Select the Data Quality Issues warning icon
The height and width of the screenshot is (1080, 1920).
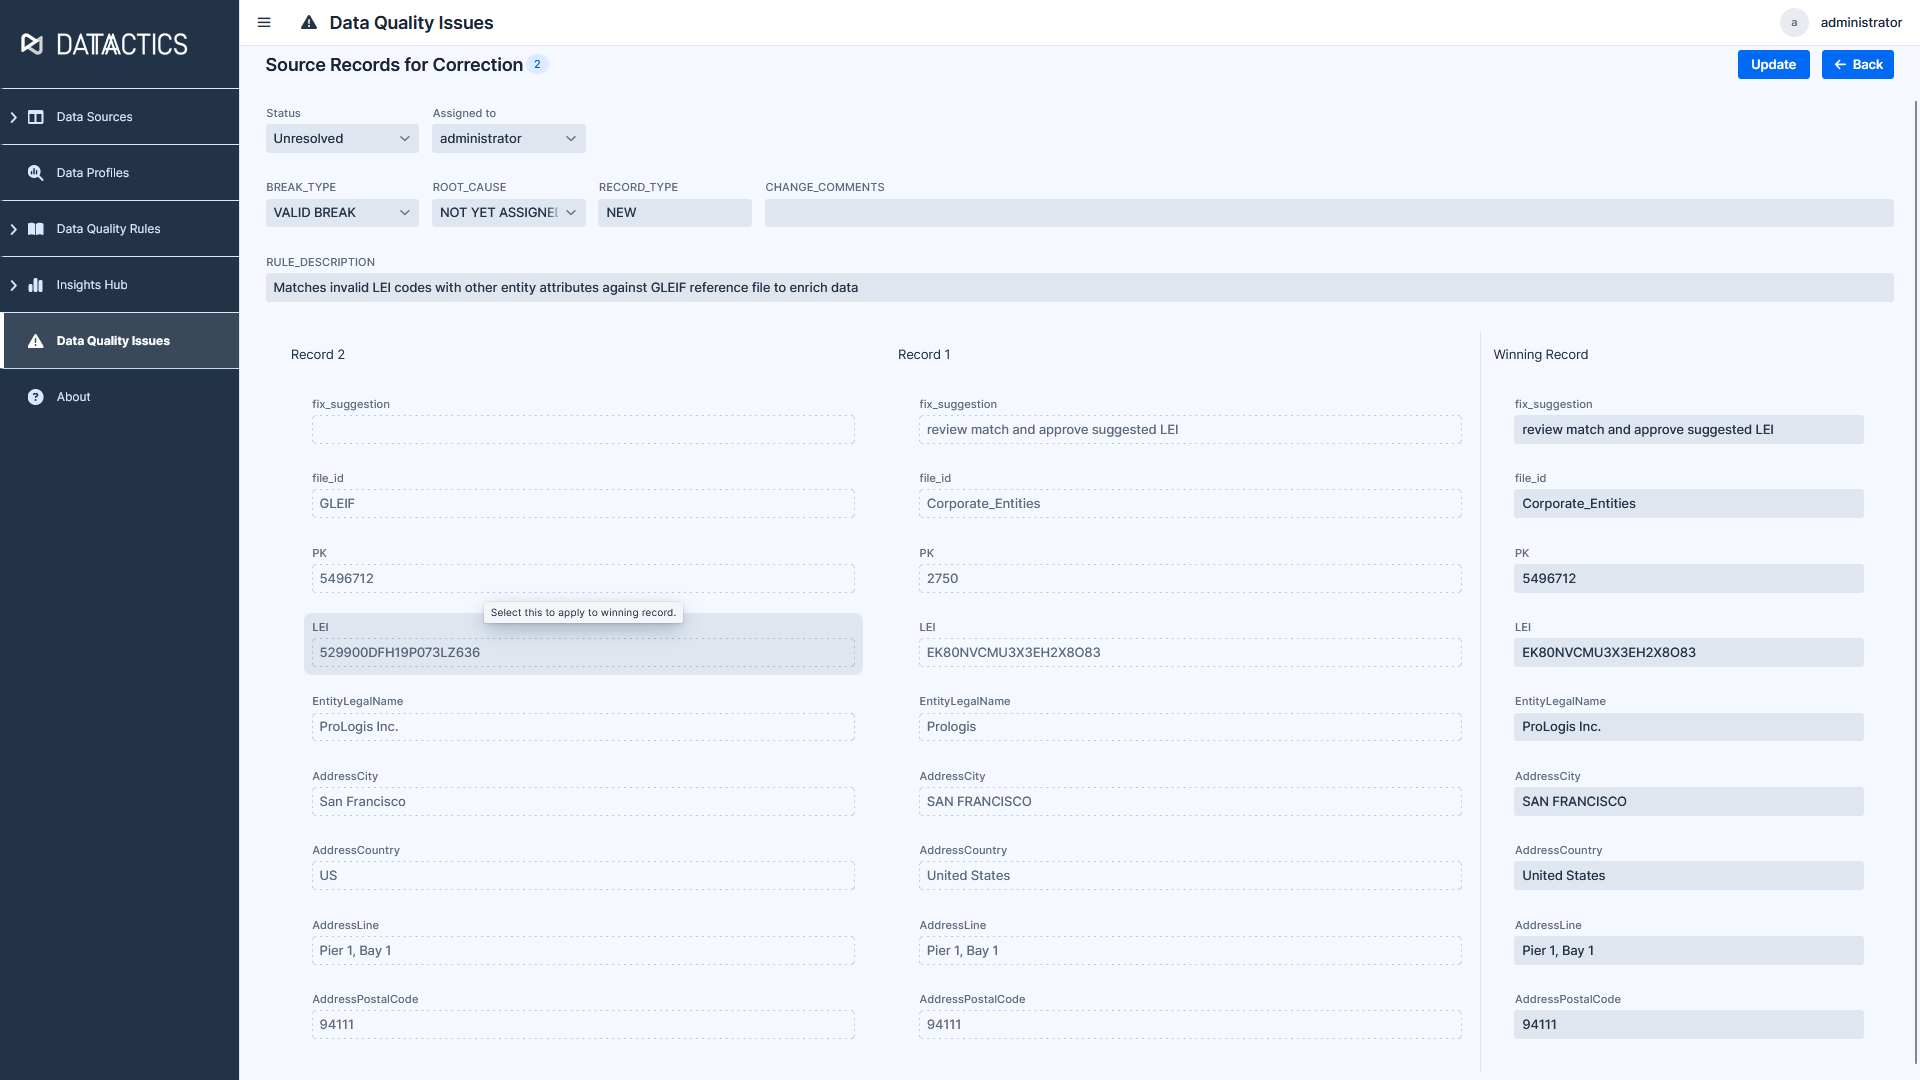tap(36, 340)
